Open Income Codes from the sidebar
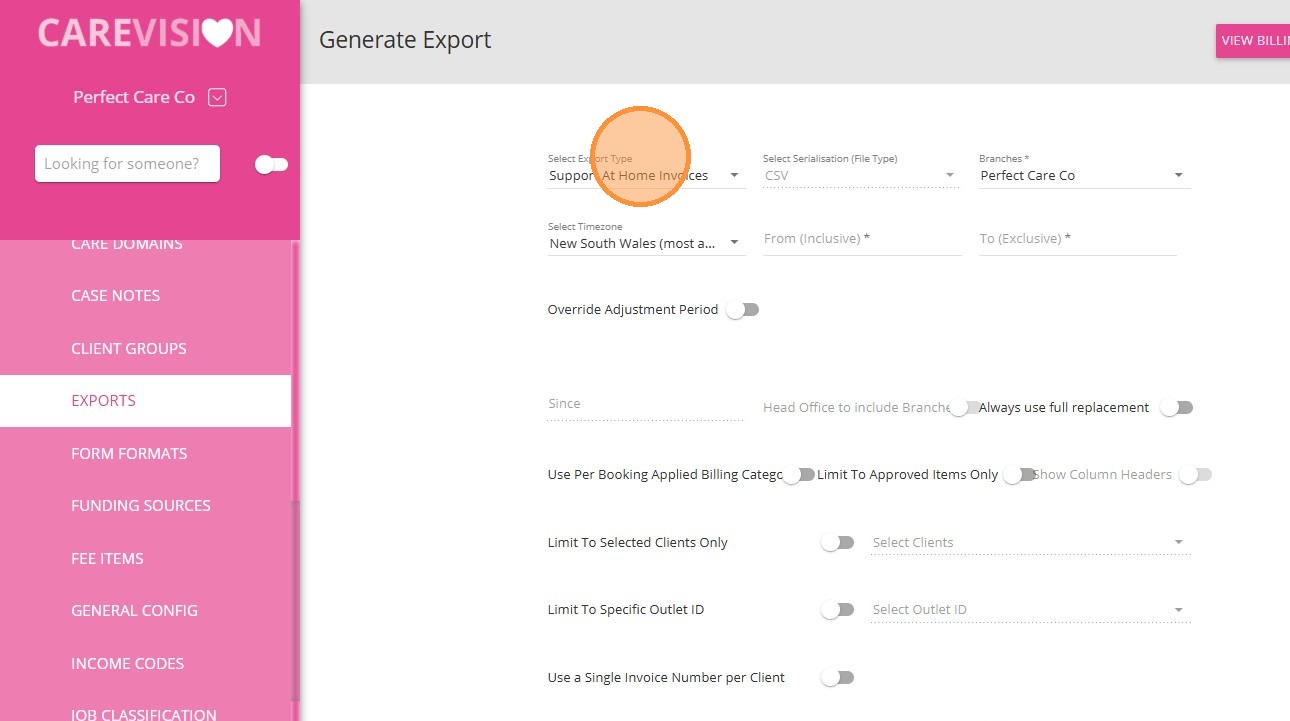This screenshot has width=1290, height=721. (x=127, y=664)
